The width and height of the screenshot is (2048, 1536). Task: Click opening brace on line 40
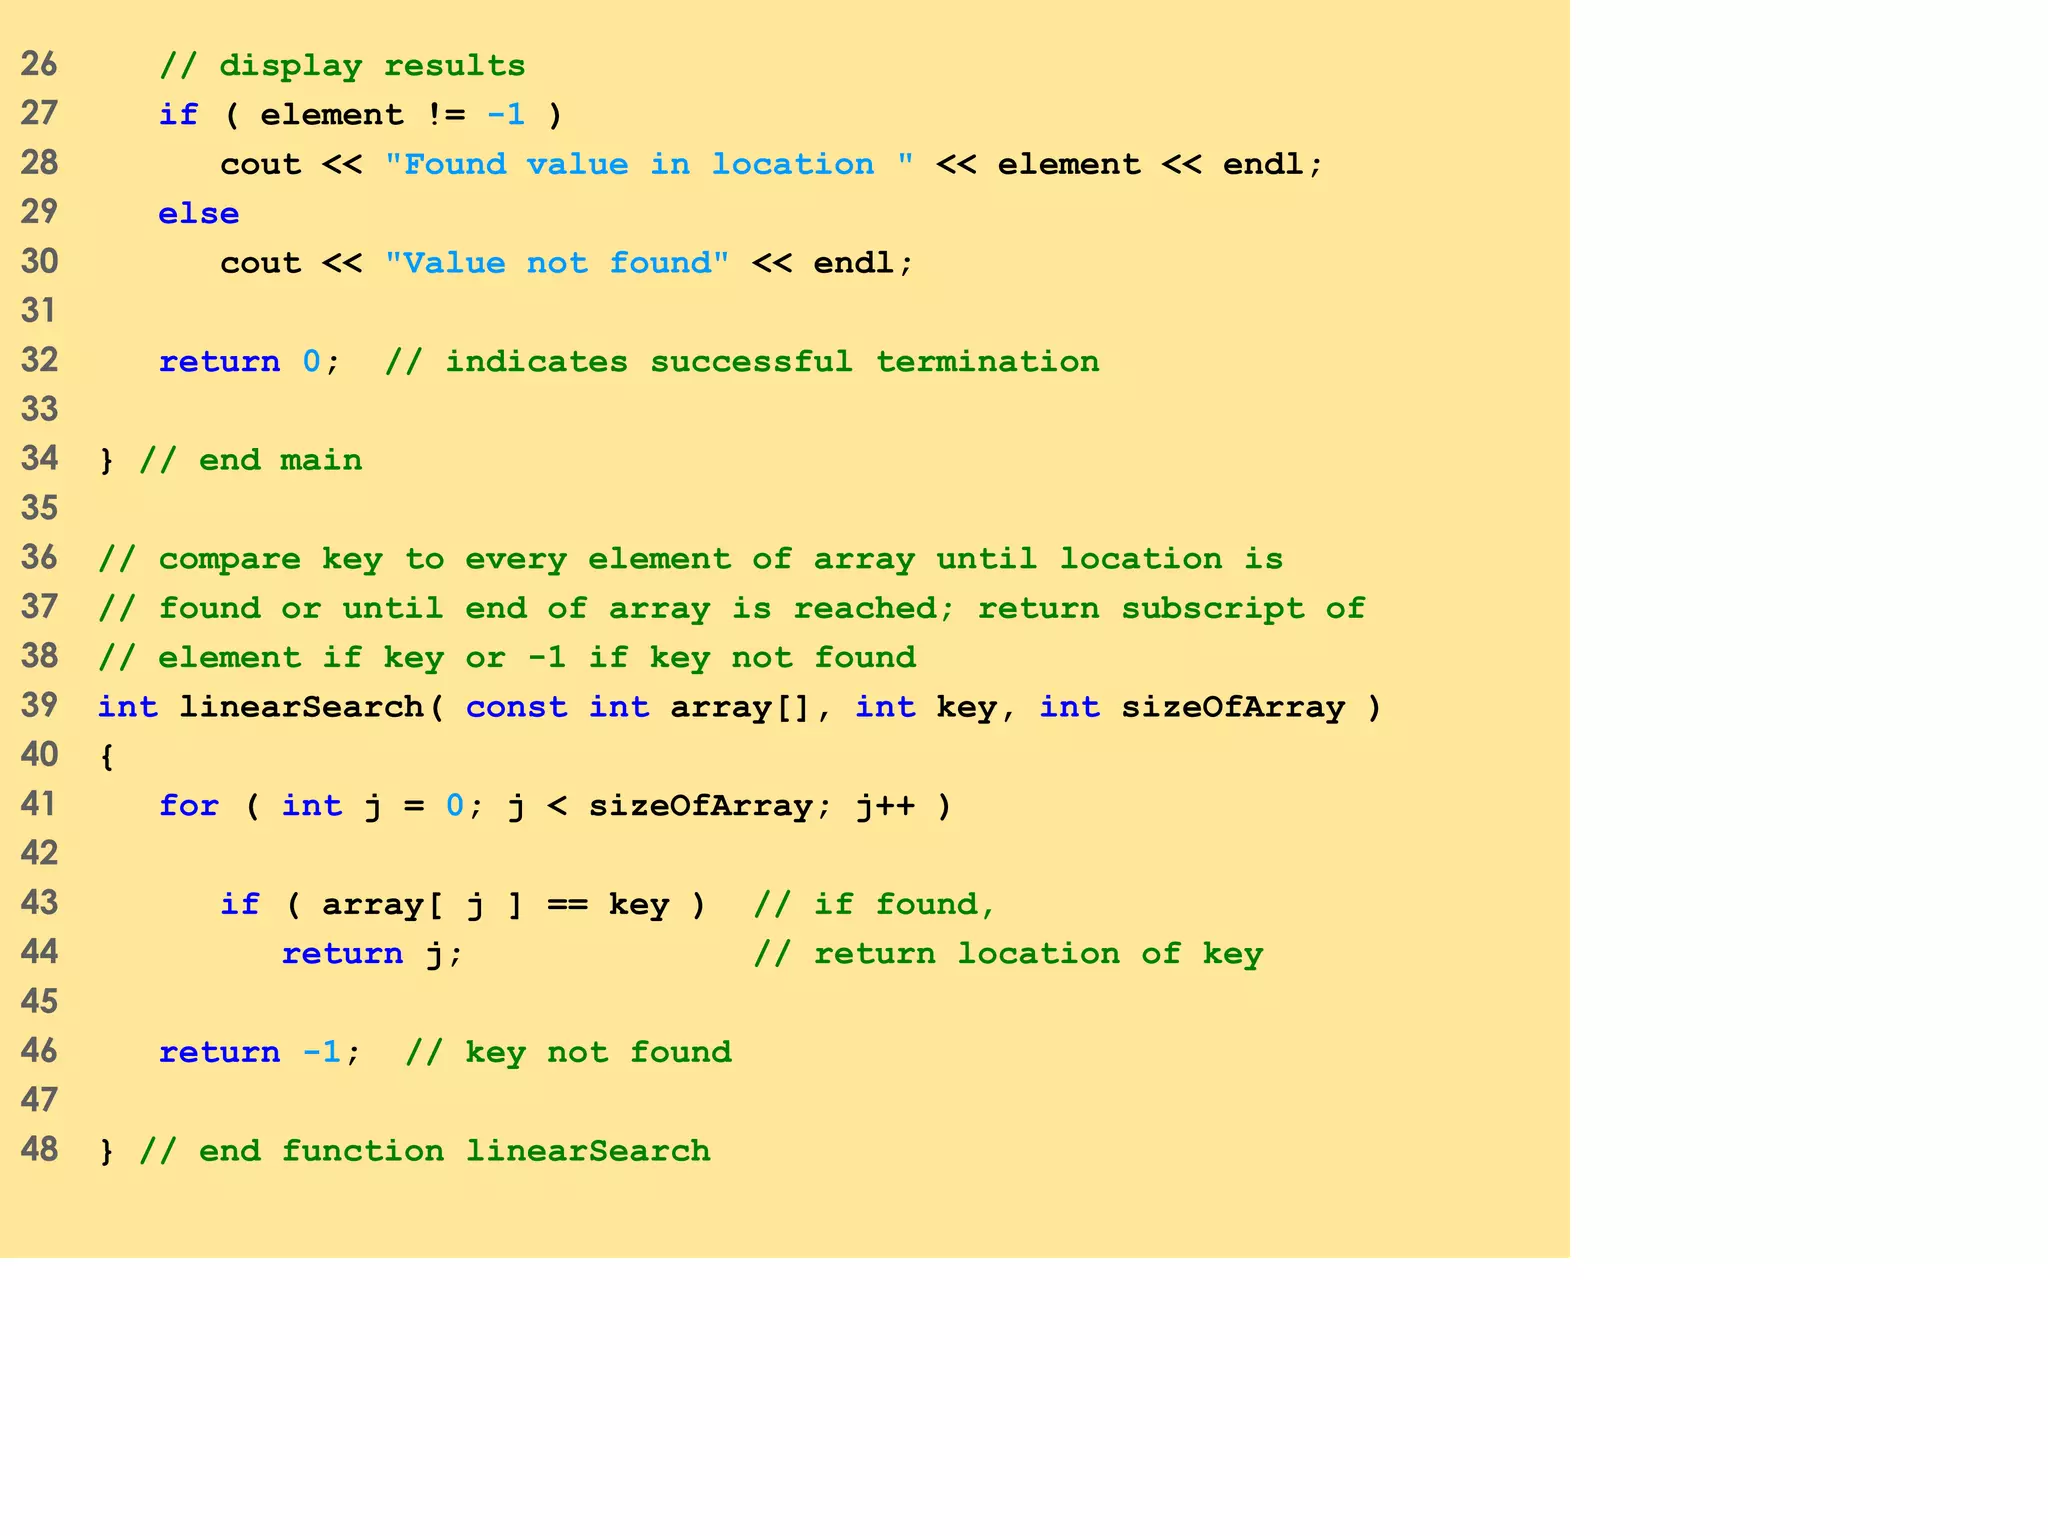tap(107, 756)
